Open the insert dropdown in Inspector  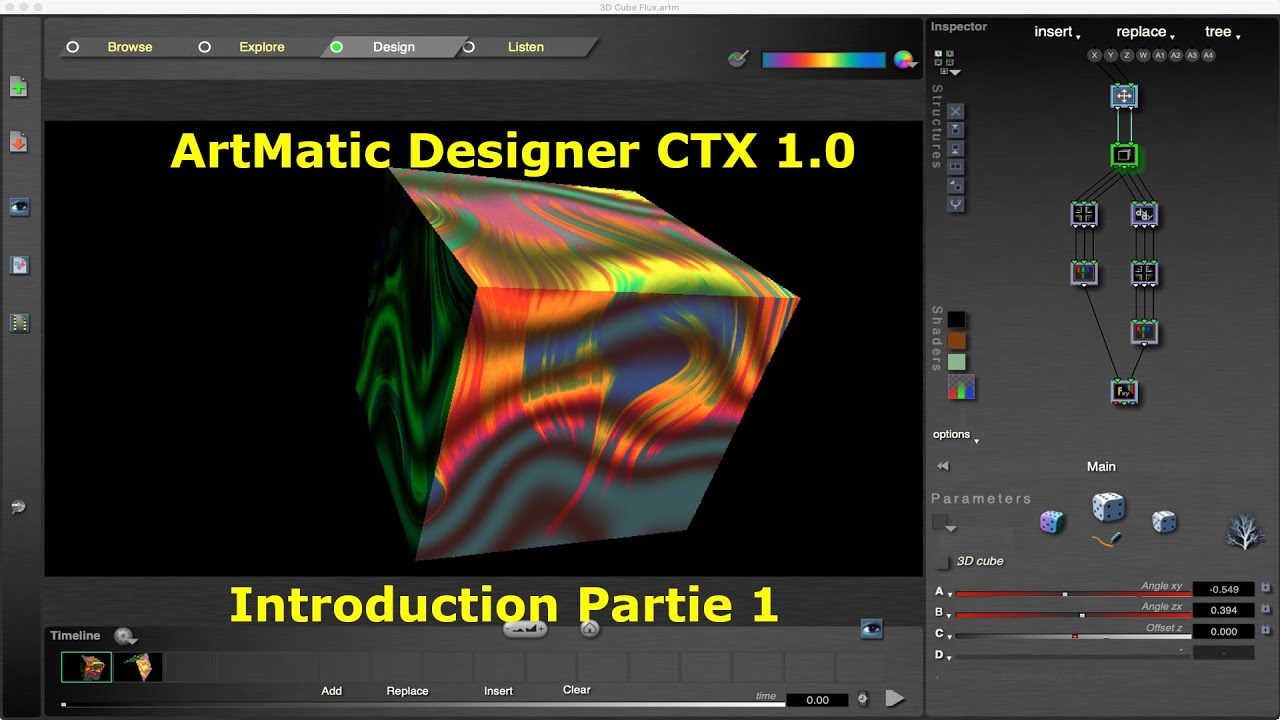1057,32
